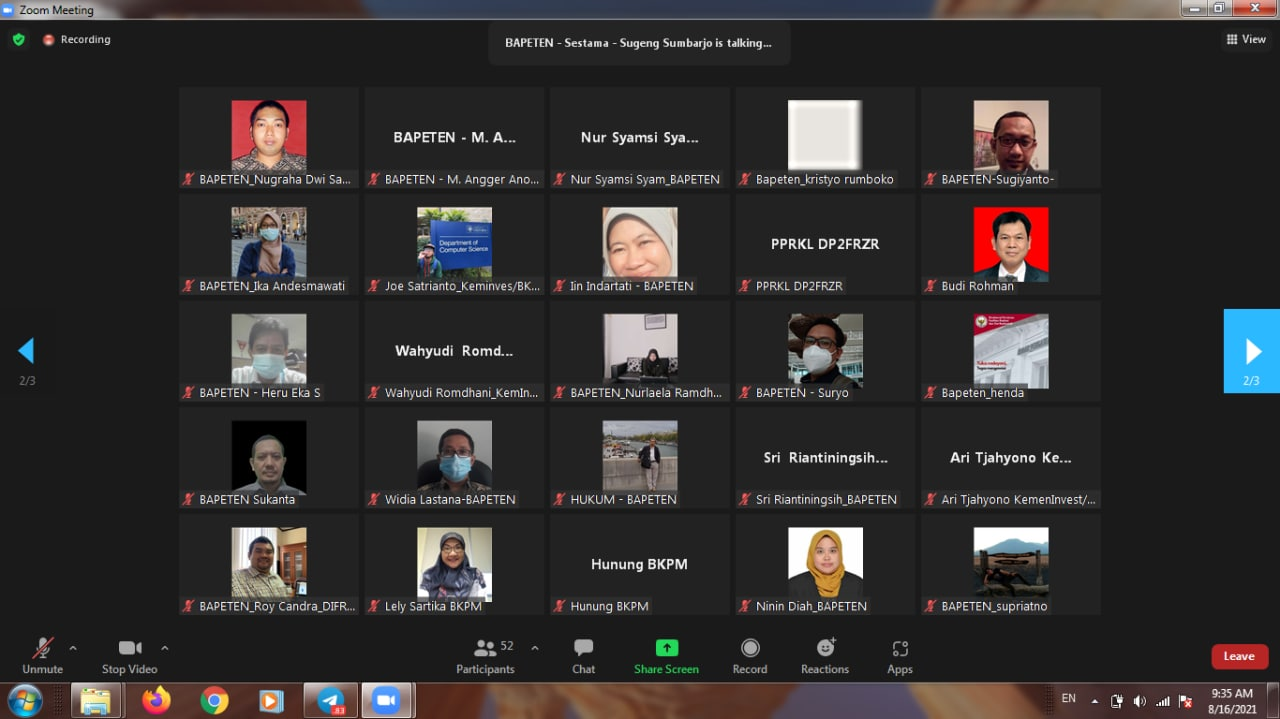Toggle Stop Video camera button
This screenshot has height=719, width=1280.
click(129, 648)
